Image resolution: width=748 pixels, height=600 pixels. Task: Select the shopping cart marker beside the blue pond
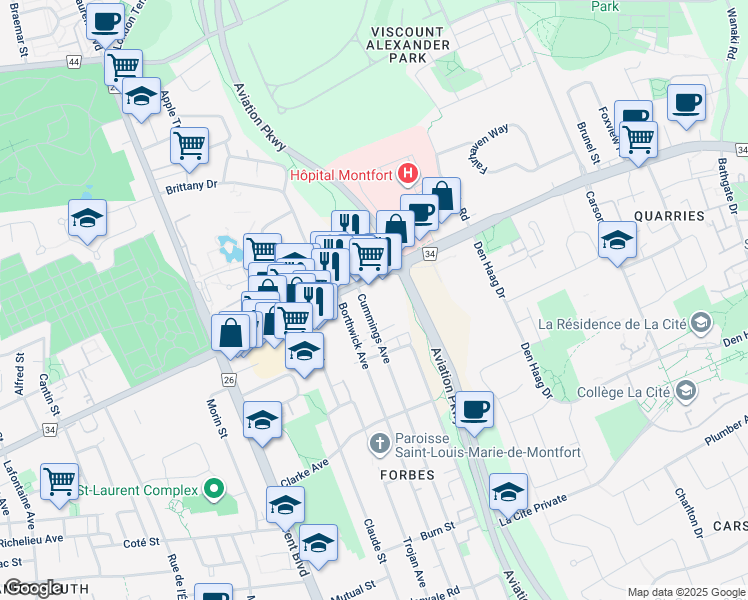[x=261, y=248]
